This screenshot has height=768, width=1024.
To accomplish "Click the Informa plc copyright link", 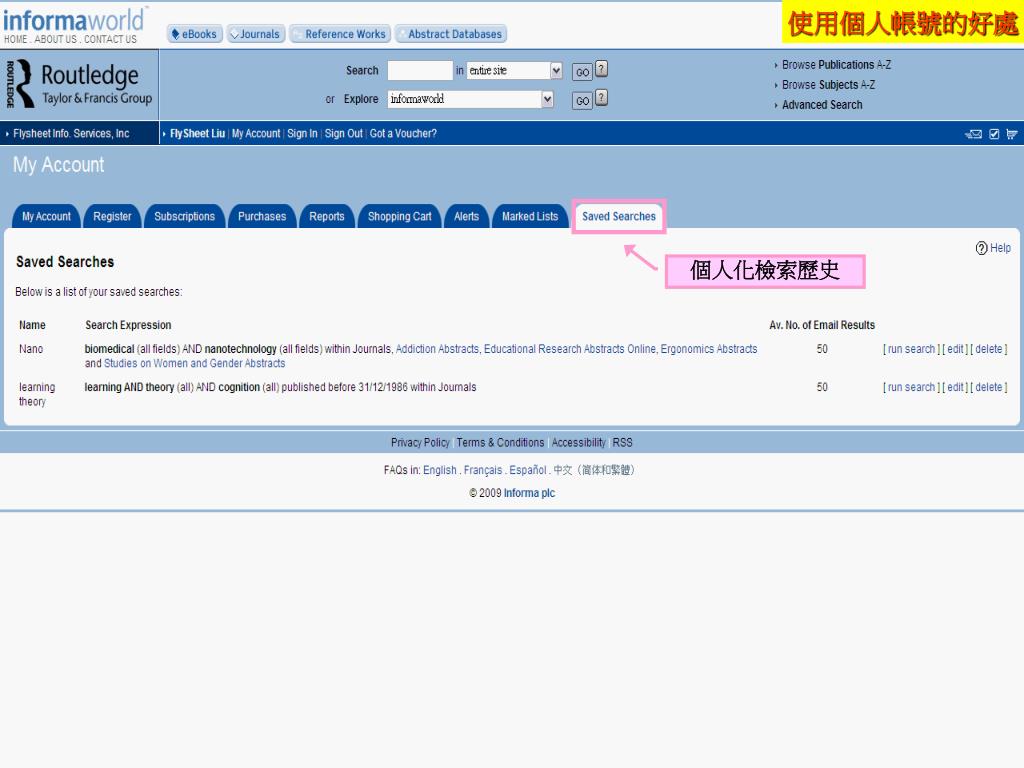I will [x=529, y=492].
